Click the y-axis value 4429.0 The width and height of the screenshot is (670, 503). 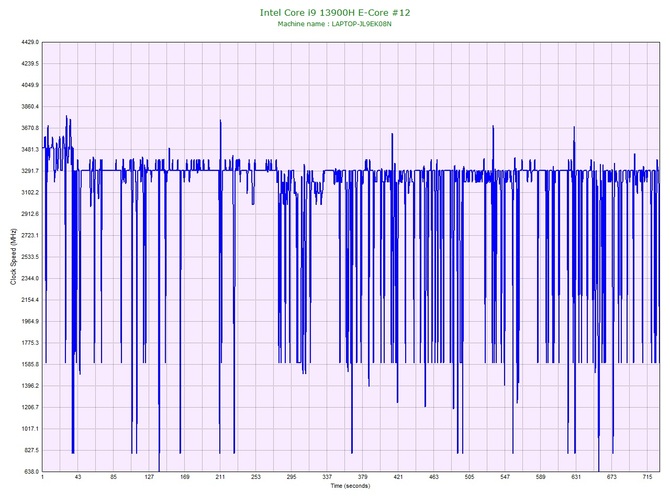pyautogui.click(x=30, y=42)
